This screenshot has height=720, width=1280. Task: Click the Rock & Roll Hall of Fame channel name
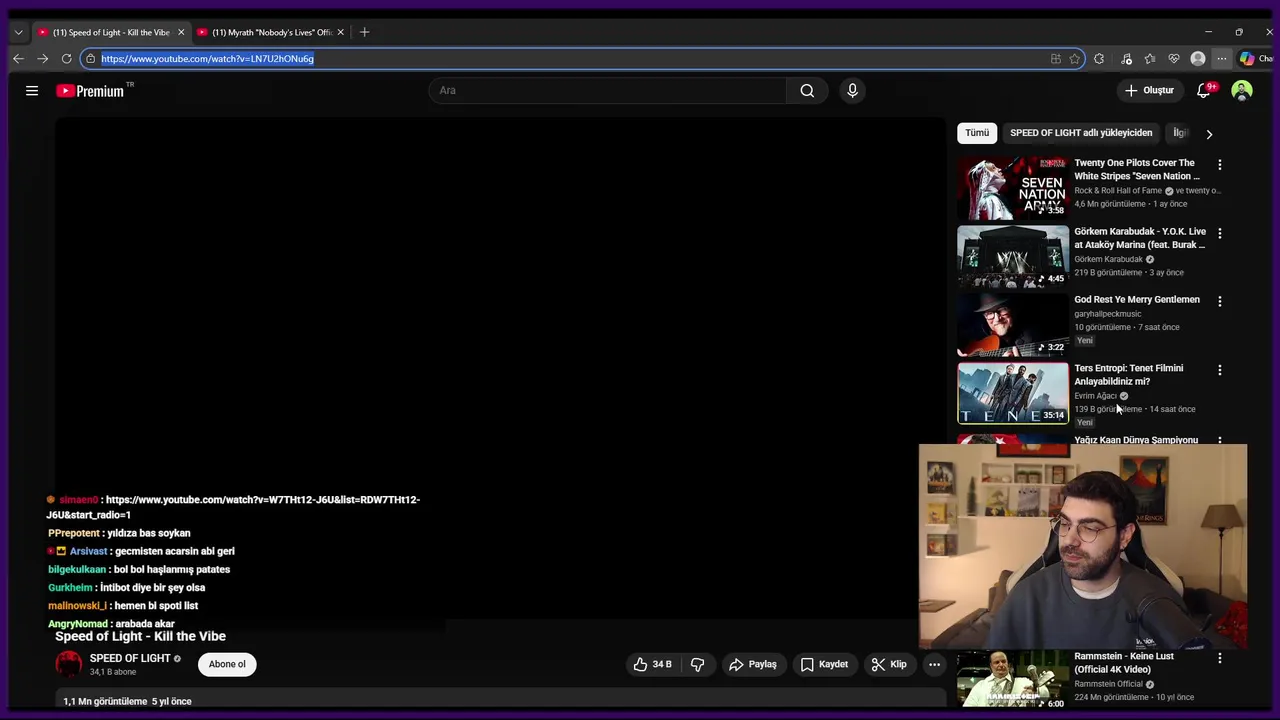tap(1118, 190)
